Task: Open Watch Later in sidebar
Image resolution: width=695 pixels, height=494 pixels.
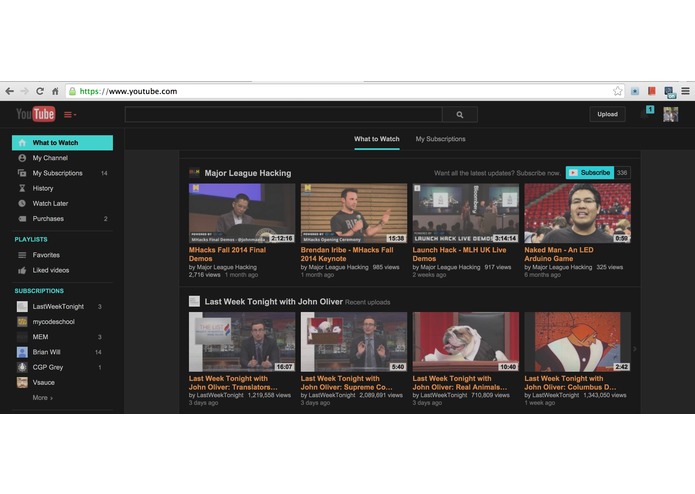Action: pos(62,203)
